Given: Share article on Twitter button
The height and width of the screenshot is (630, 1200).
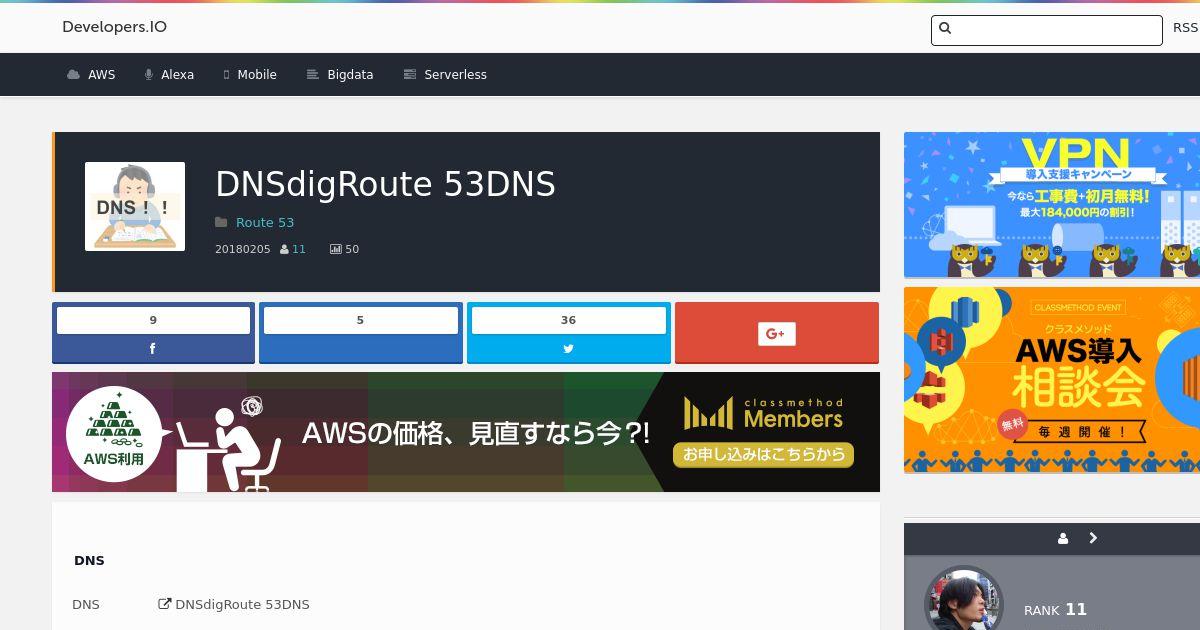Looking at the screenshot, I should (569, 348).
